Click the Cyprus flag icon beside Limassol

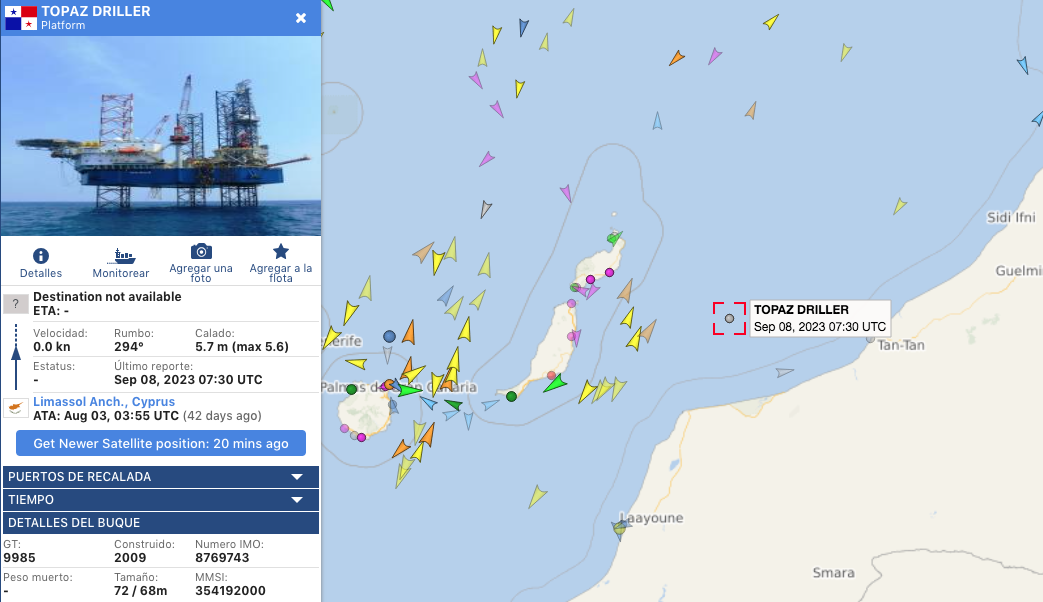(15, 407)
